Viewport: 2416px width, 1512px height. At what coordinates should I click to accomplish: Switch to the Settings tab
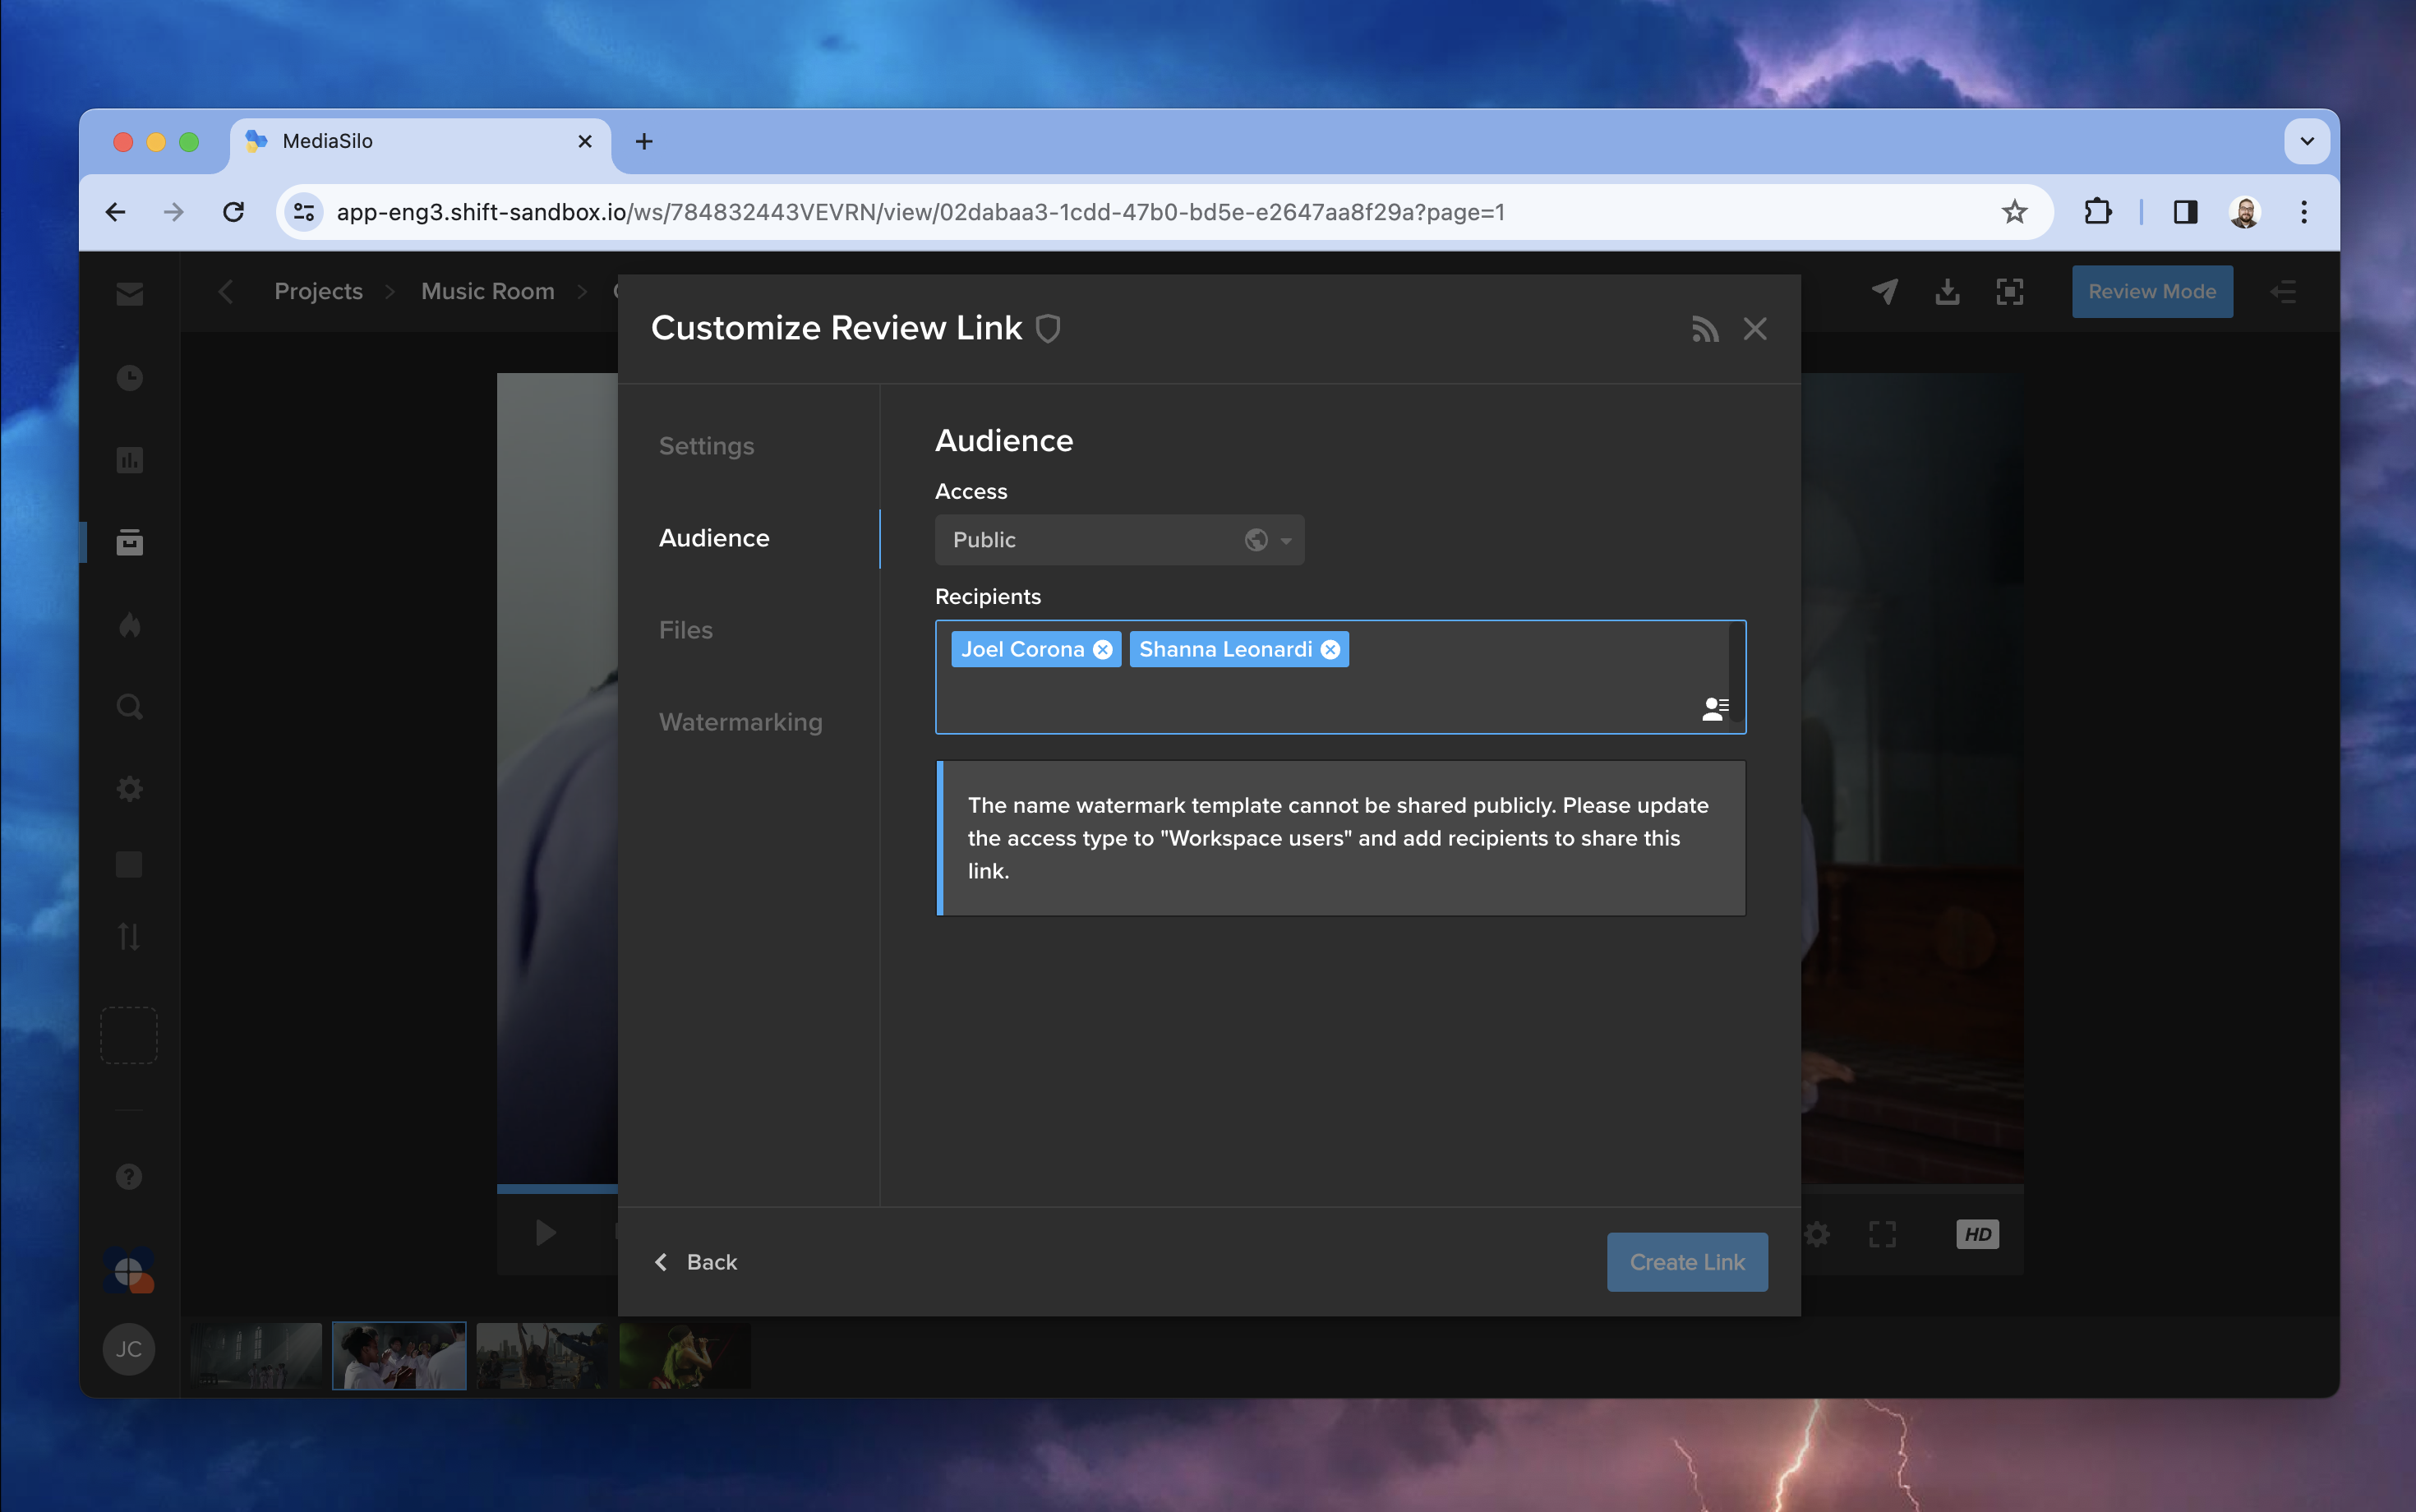click(706, 446)
